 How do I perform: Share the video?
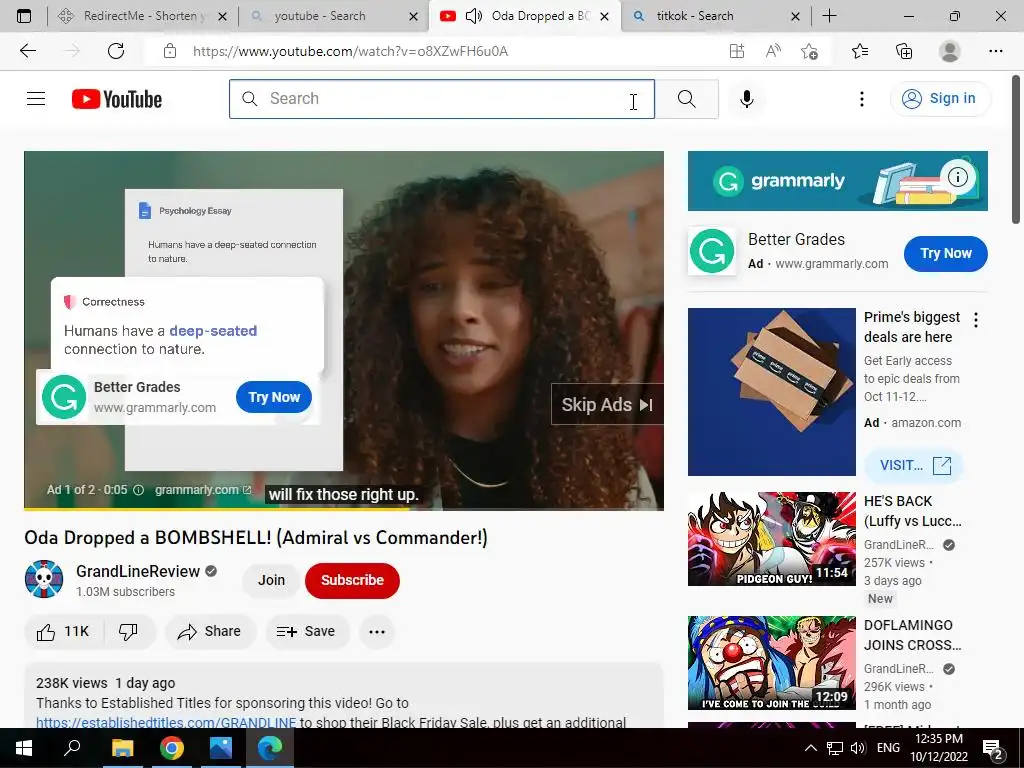[x=210, y=632]
